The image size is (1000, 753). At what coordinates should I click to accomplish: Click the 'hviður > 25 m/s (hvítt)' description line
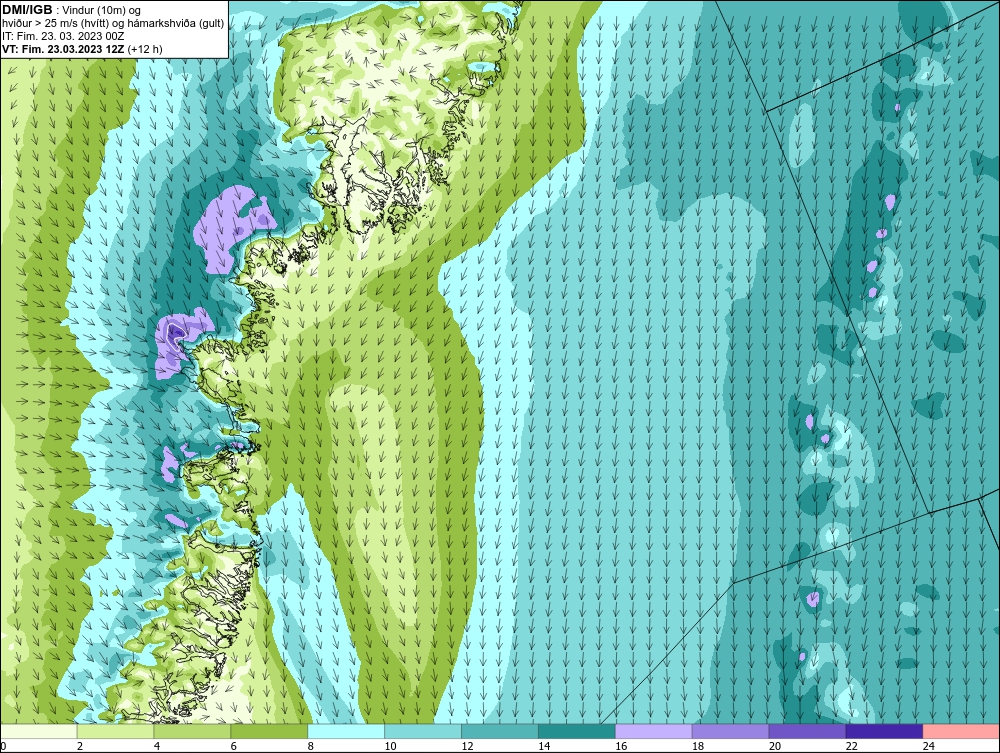click(x=113, y=24)
